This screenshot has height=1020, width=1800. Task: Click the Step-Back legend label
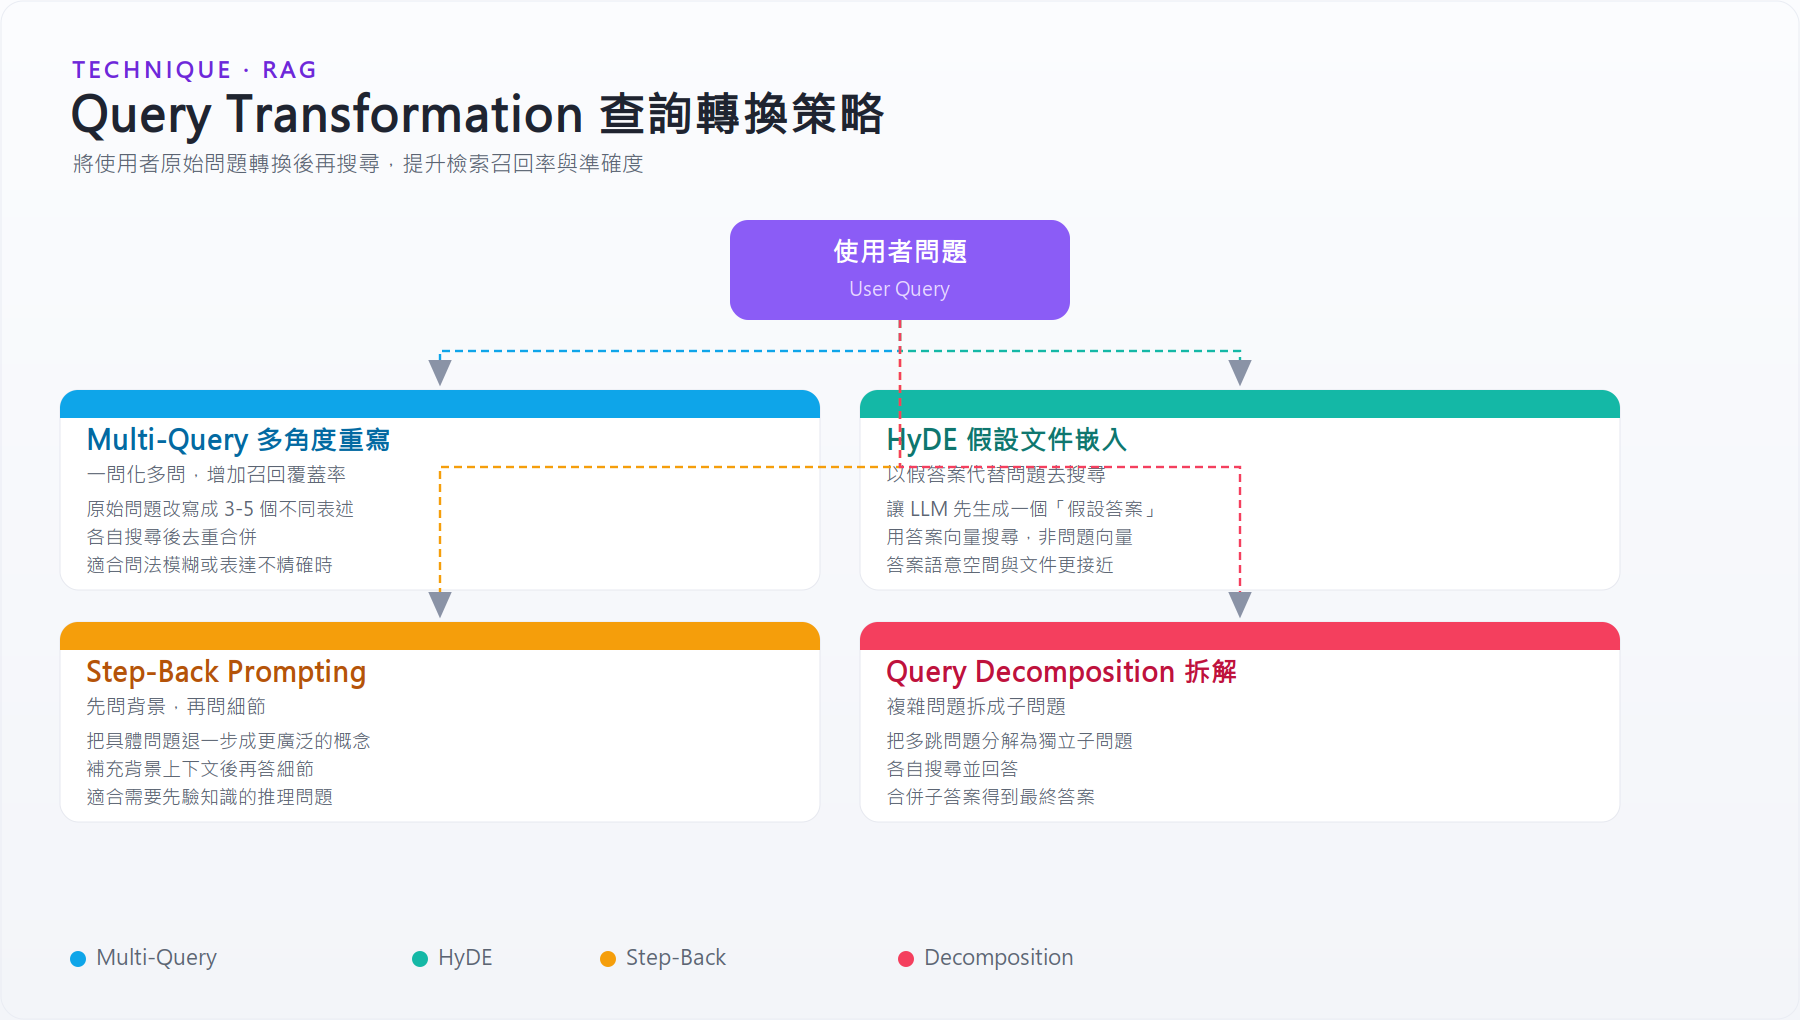pos(676,958)
